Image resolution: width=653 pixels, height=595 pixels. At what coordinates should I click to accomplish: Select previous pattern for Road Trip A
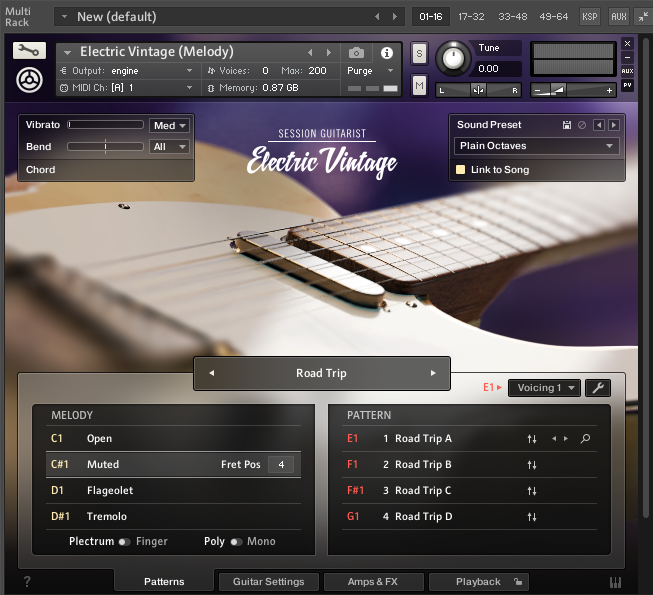[553, 438]
